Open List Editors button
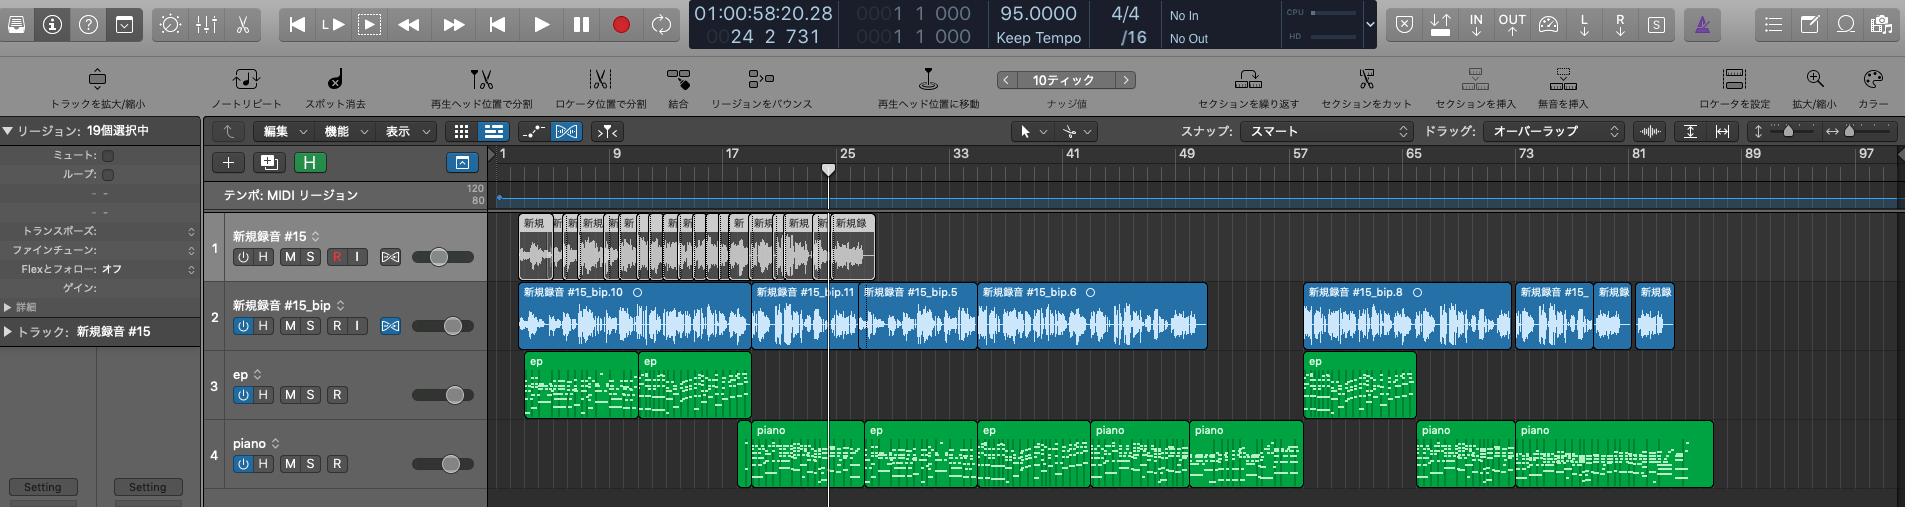This screenshot has height=507, width=1905. click(1773, 25)
